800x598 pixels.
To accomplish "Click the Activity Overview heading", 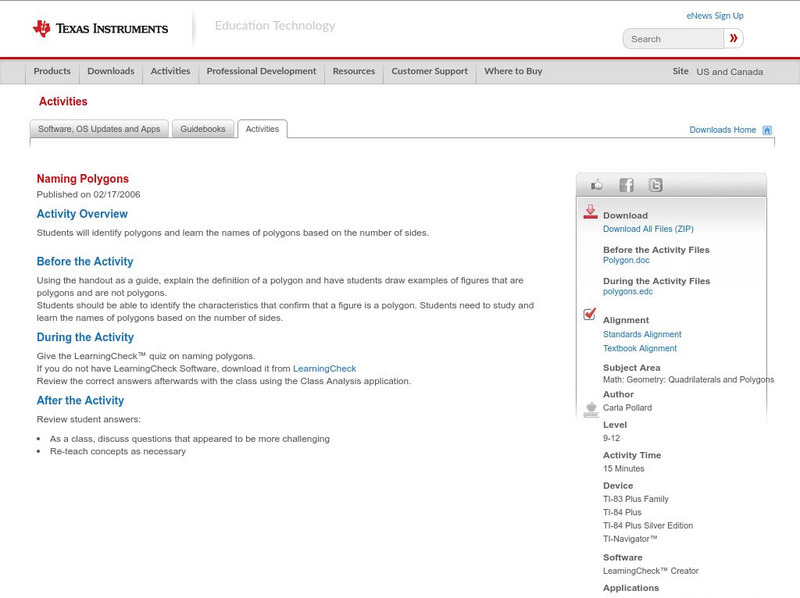I will [x=82, y=214].
